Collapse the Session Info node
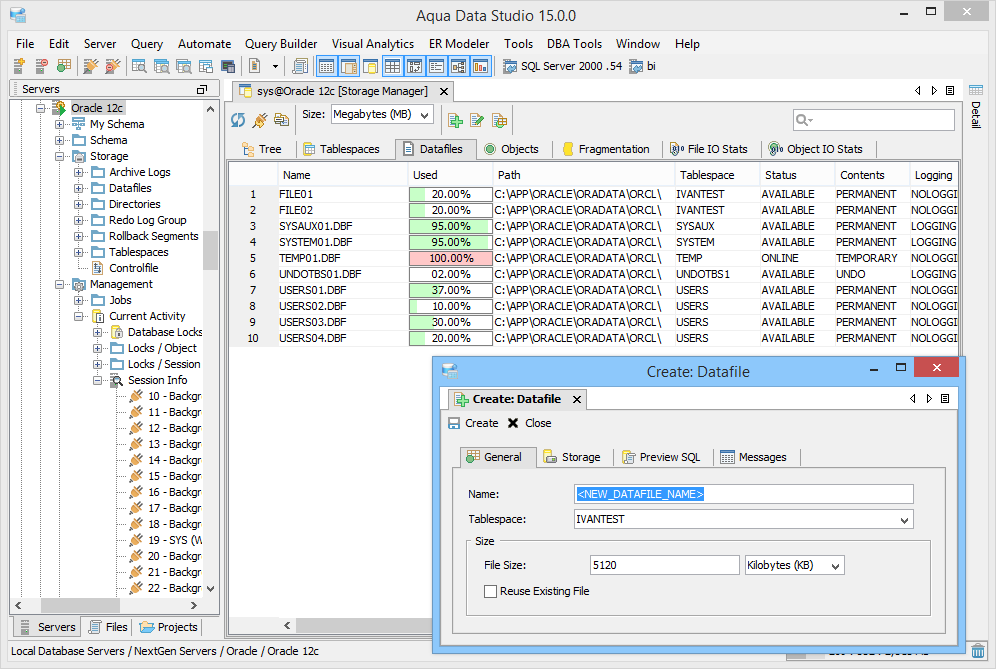 (97, 380)
